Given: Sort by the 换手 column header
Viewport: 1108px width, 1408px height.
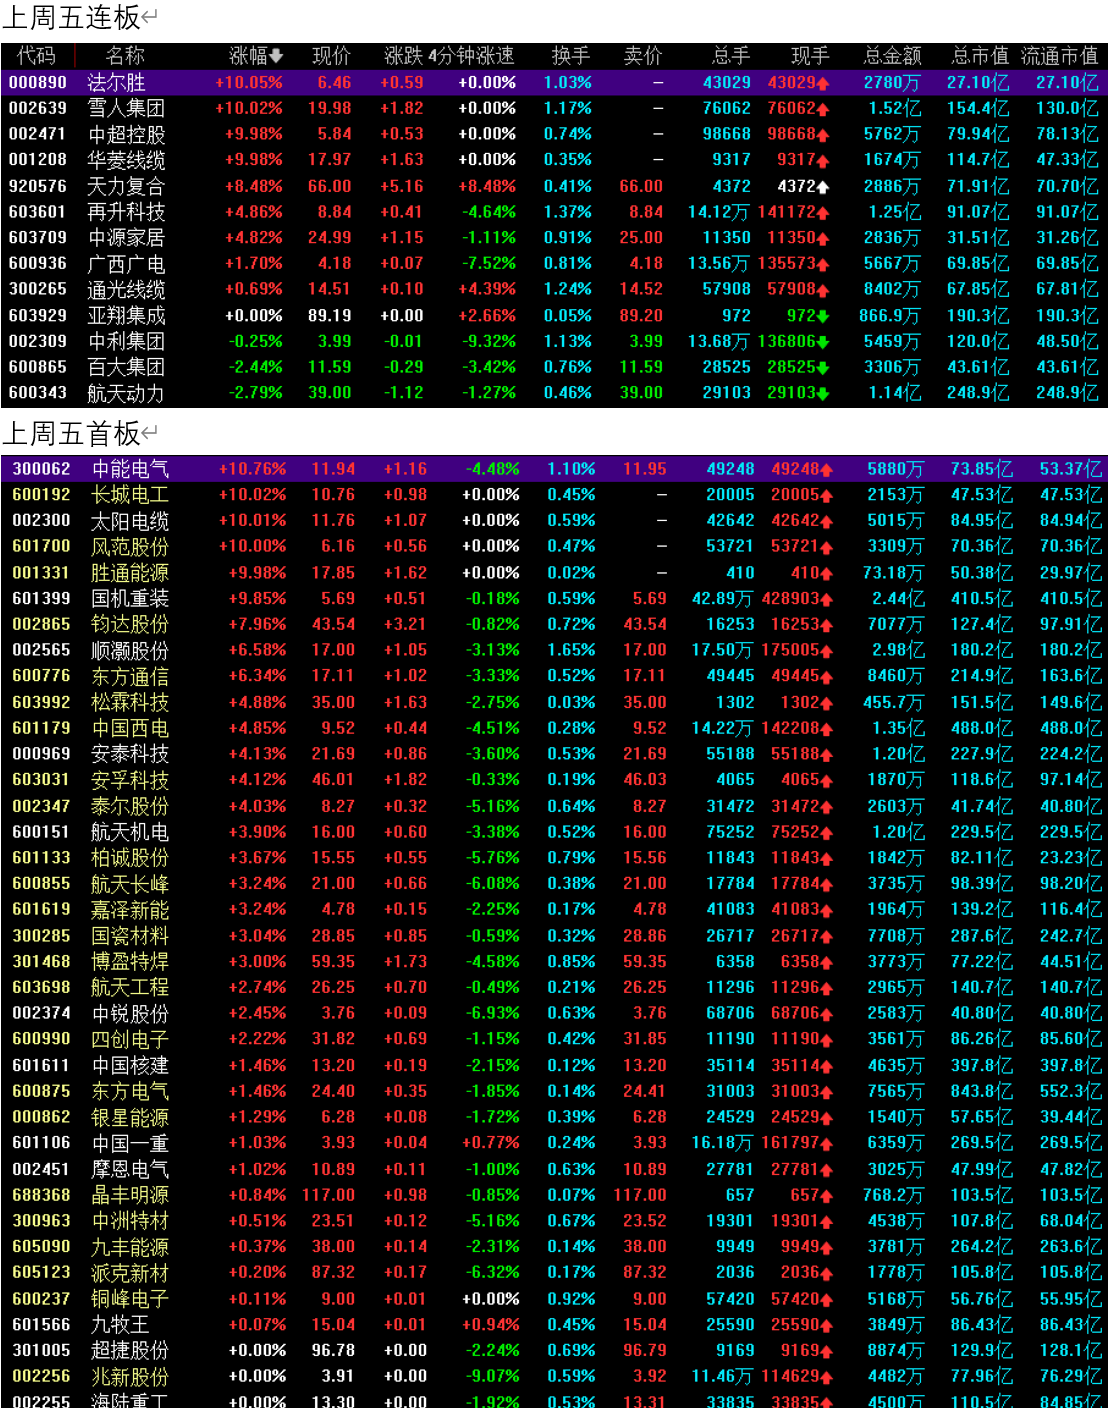Looking at the screenshot, I should click(x=570, y=56).
